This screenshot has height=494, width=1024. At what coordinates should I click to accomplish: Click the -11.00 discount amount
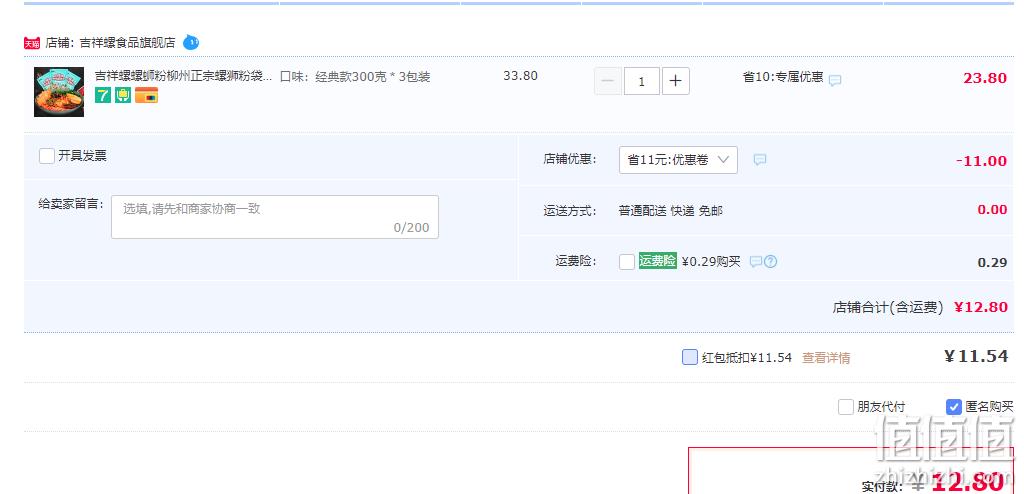click(982, 161)
